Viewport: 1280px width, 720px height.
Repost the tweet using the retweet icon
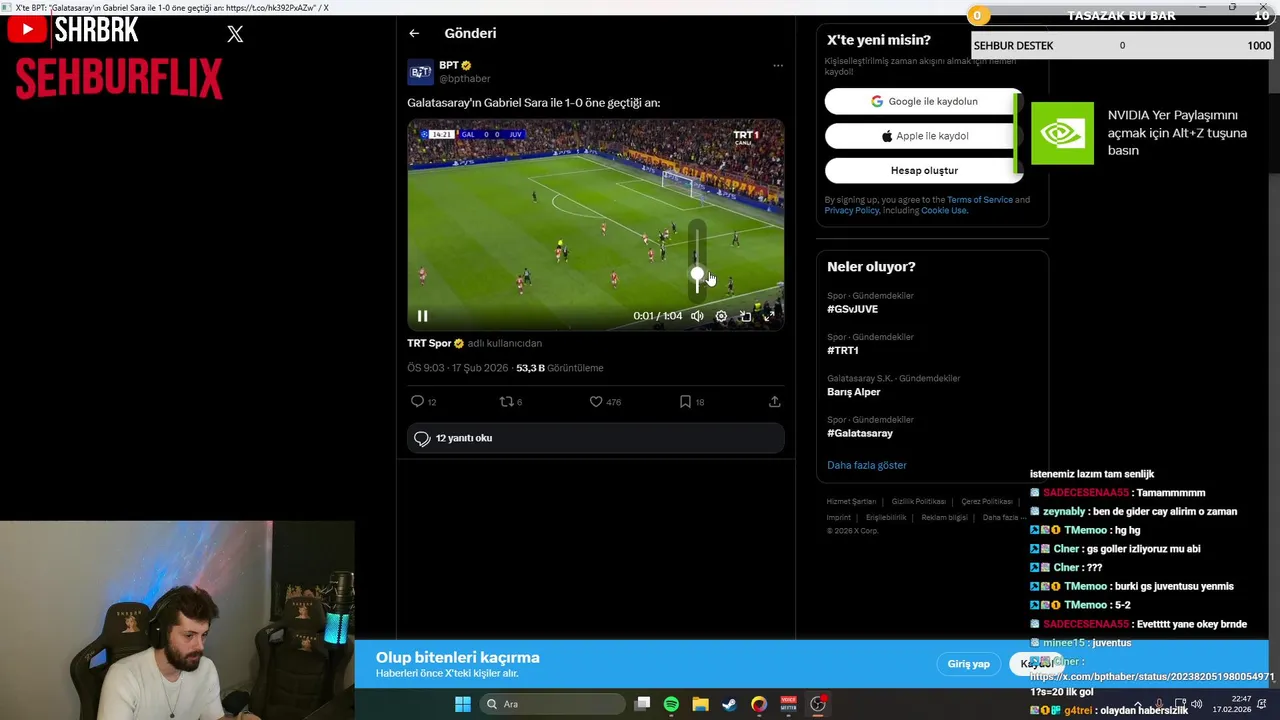click(506, 401)
